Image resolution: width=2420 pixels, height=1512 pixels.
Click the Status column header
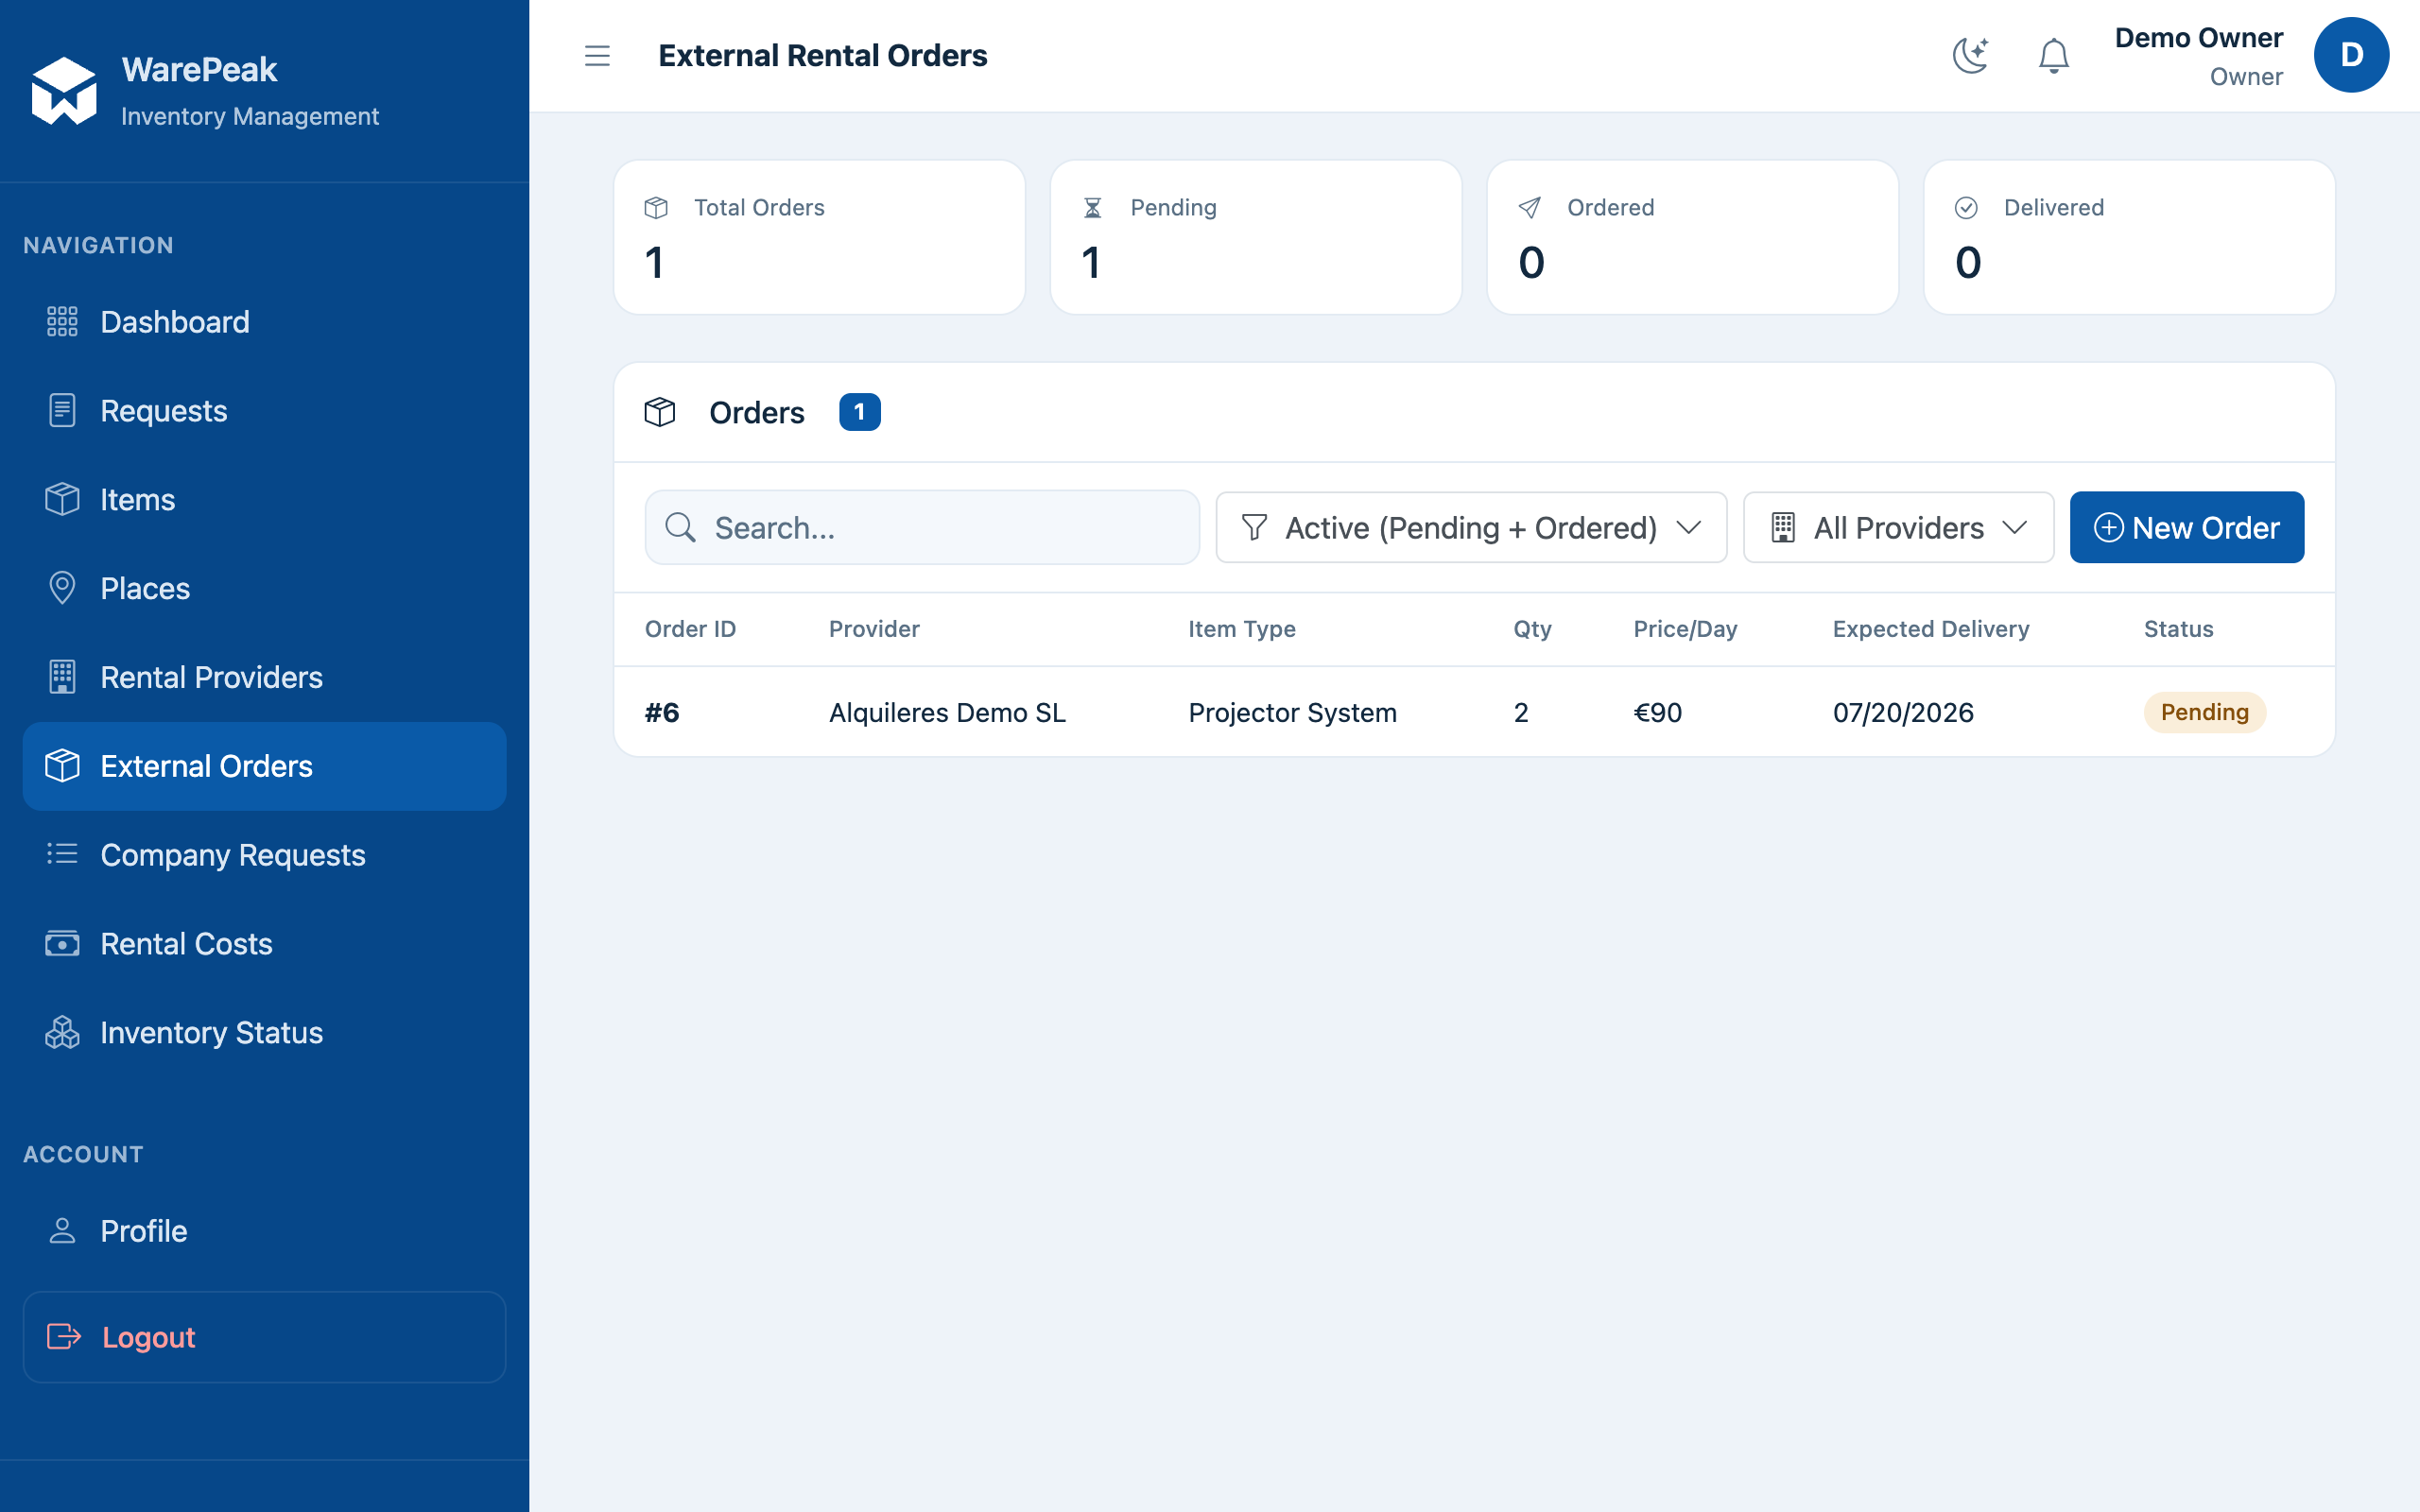click(x=2178, y=629)
